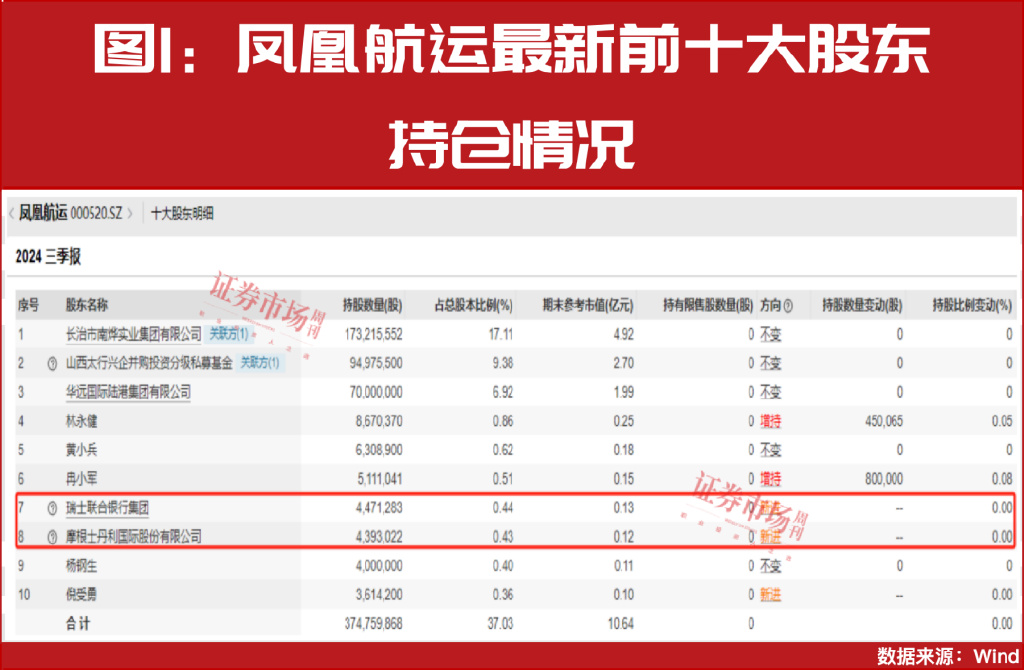Open shareholder 华远国际陆港集团有限公司
The width and height of the screenshot is (1024, 670).
(128, 392)
